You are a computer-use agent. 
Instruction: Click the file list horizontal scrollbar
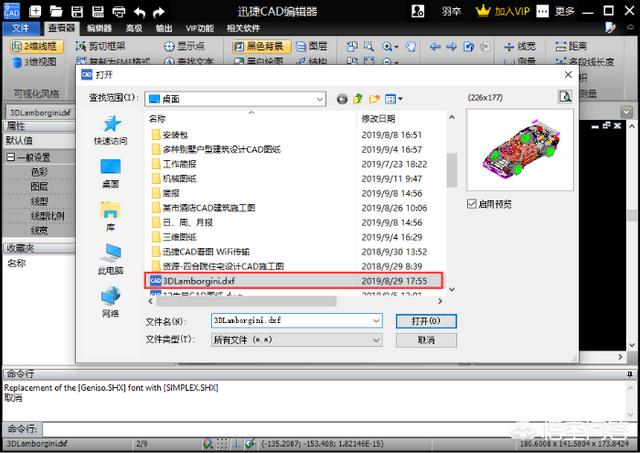(247, 301)
